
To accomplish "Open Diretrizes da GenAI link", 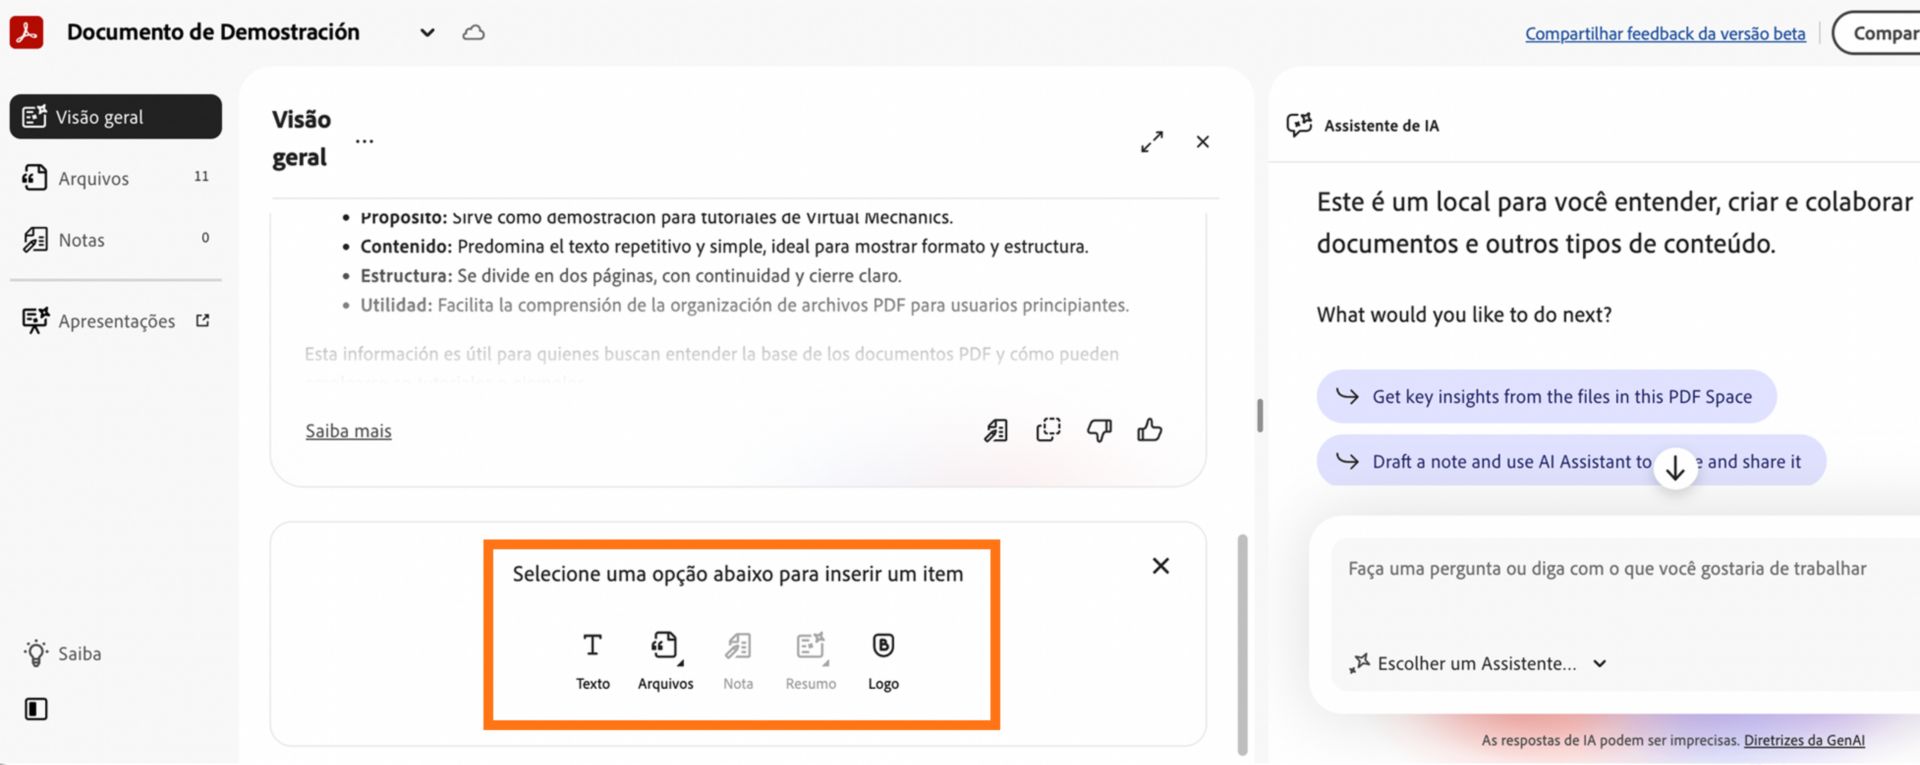I will [x=1804, y=741].
